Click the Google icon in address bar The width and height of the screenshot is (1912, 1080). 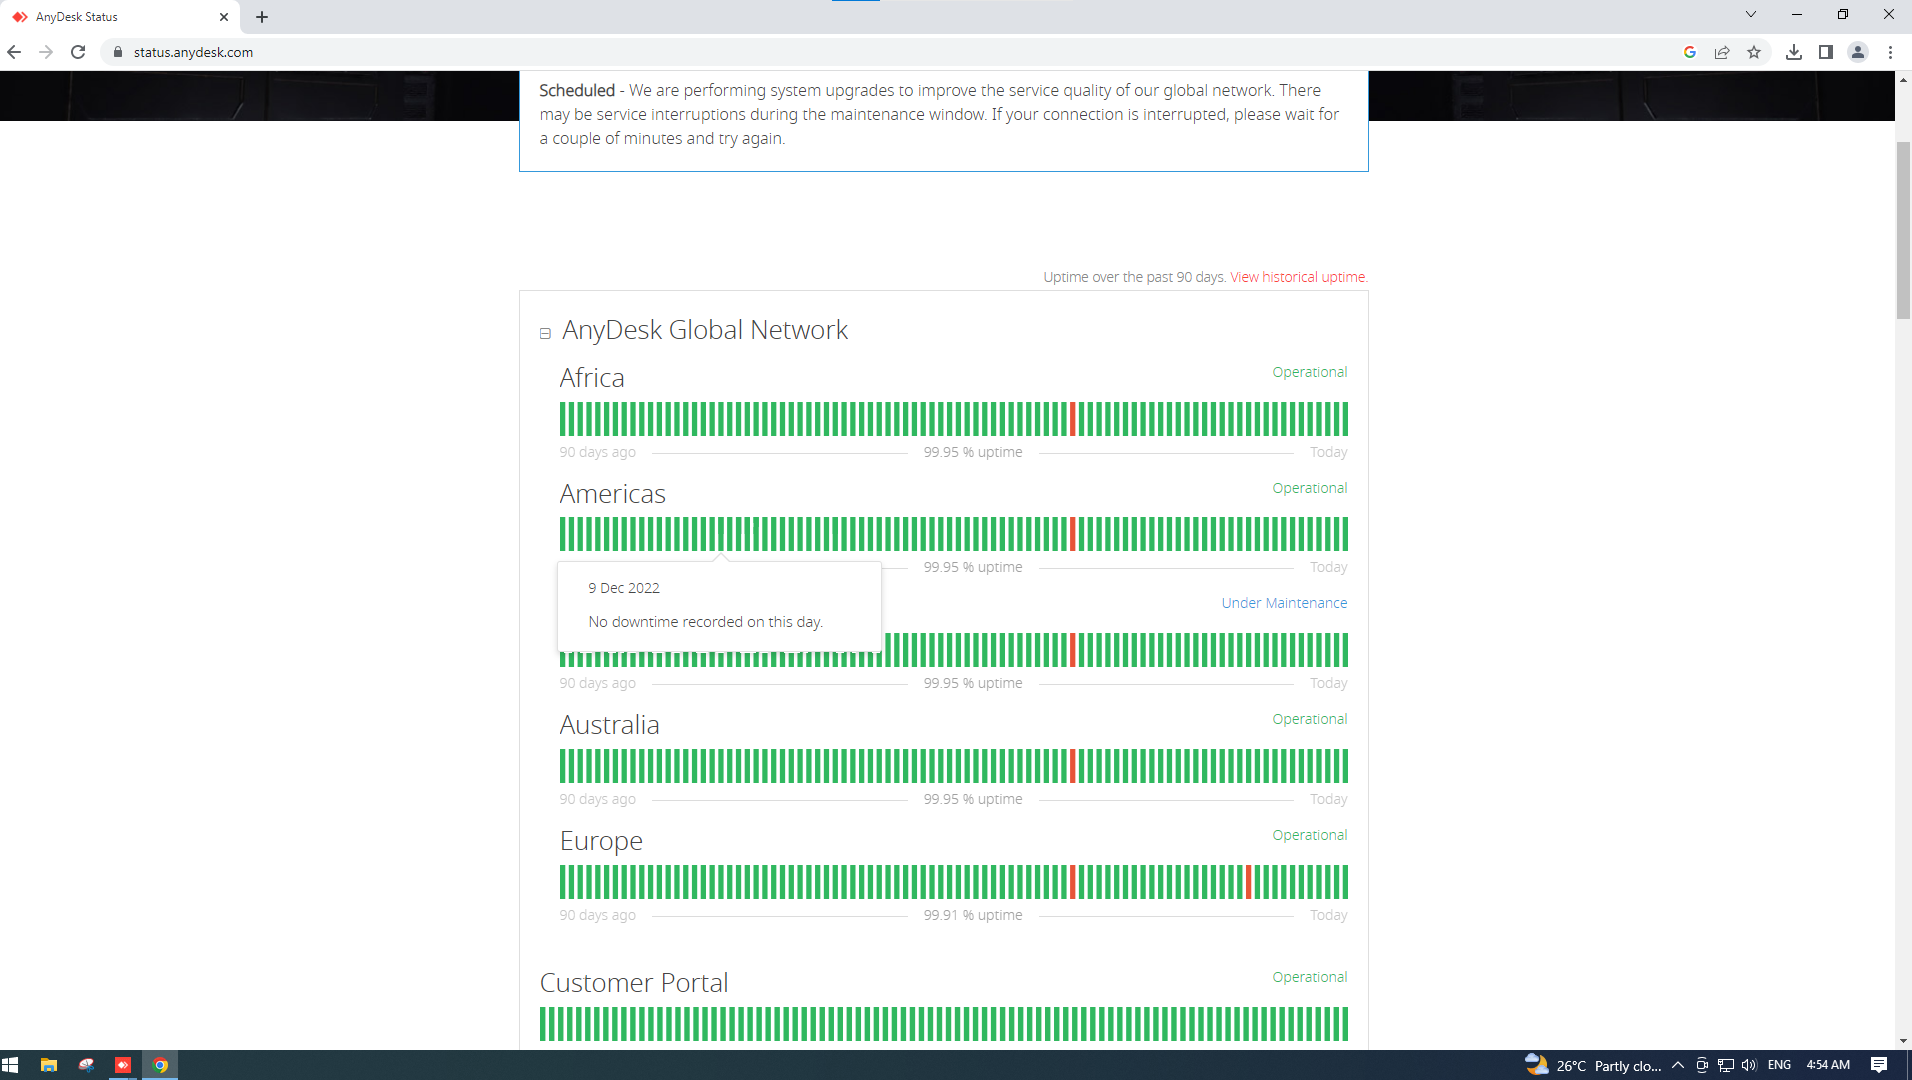1690,52
